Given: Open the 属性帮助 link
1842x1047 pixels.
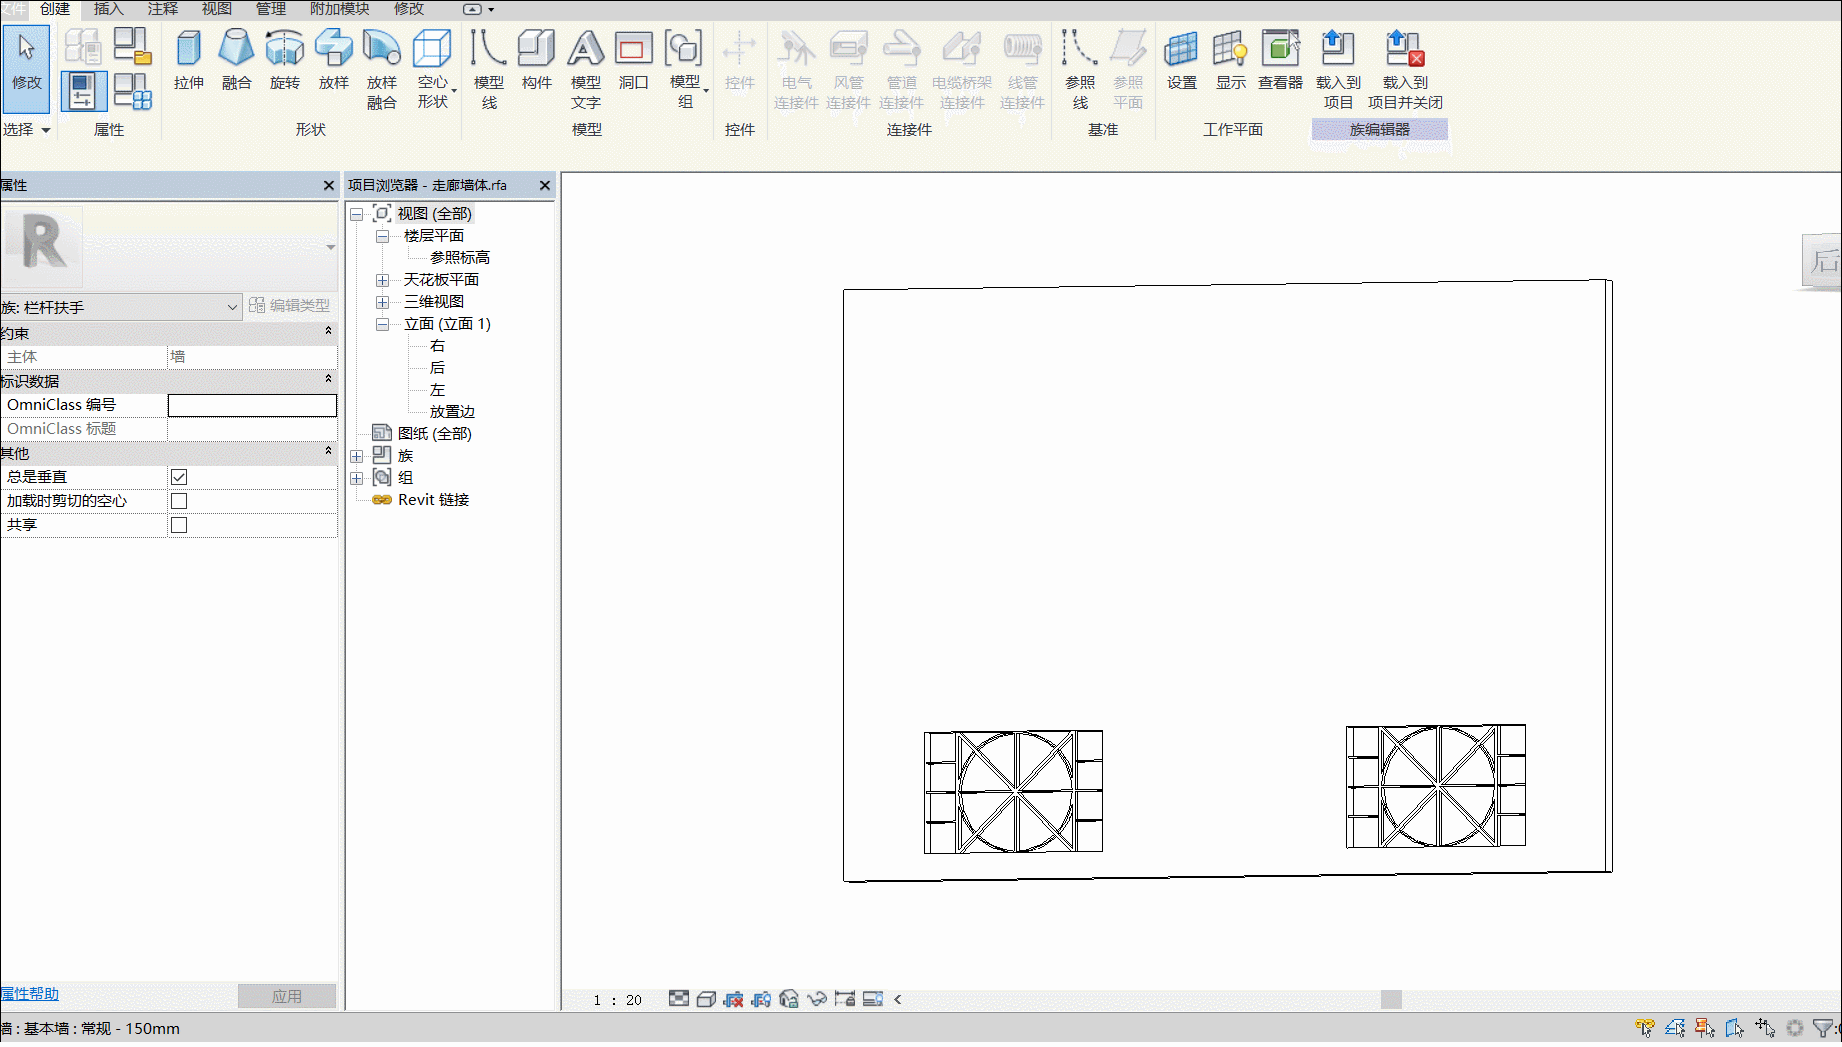Looking at the screenshot, I should 30,994.
